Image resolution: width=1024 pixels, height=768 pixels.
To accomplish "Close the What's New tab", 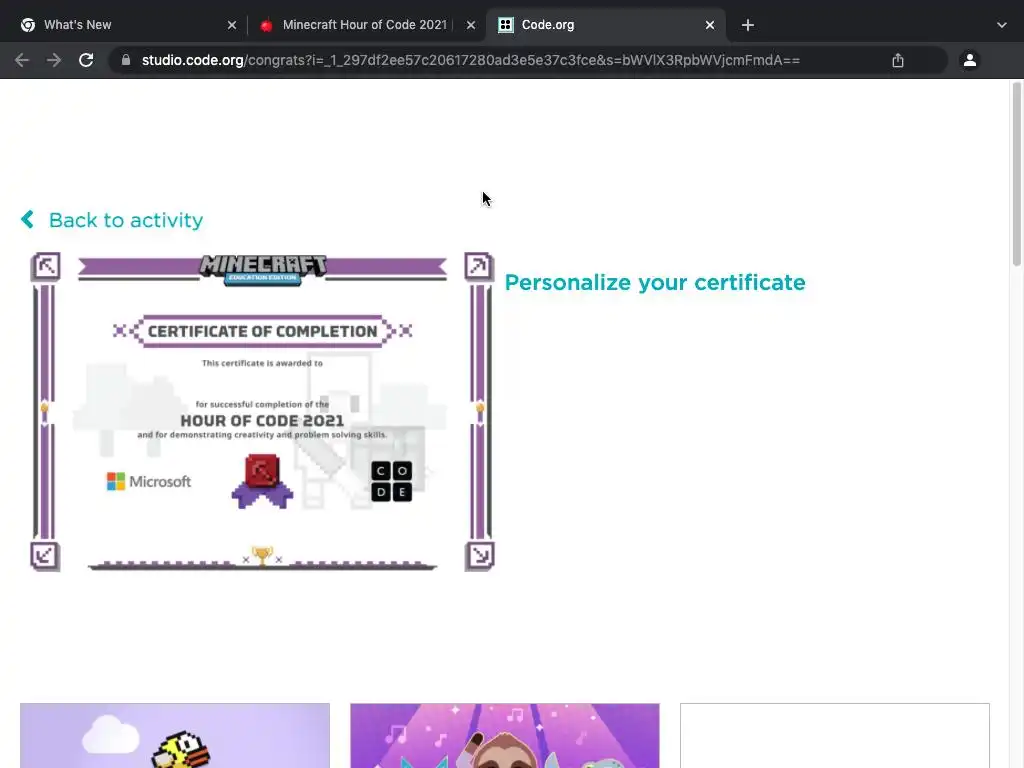I will [x=232, y=25].
